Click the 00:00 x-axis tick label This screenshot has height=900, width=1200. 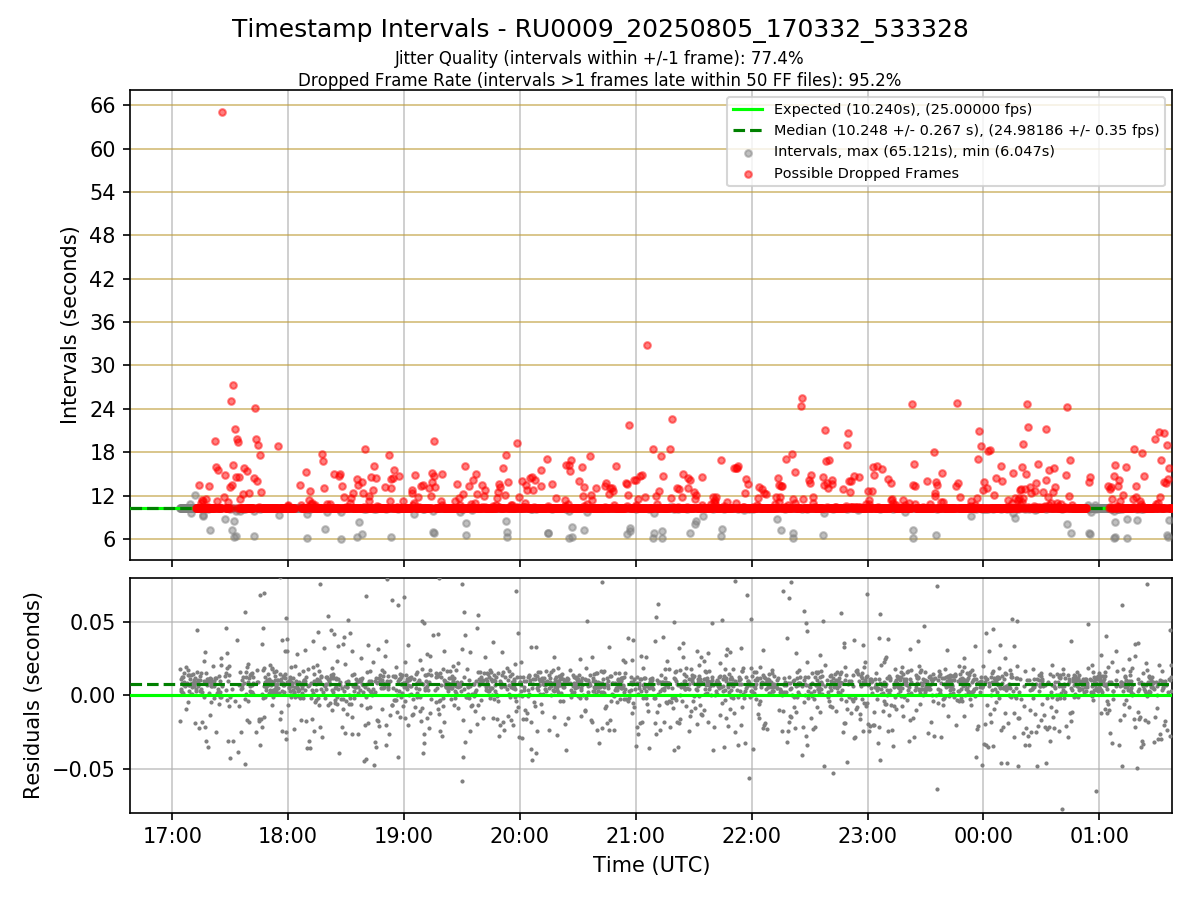coord(983,835)
